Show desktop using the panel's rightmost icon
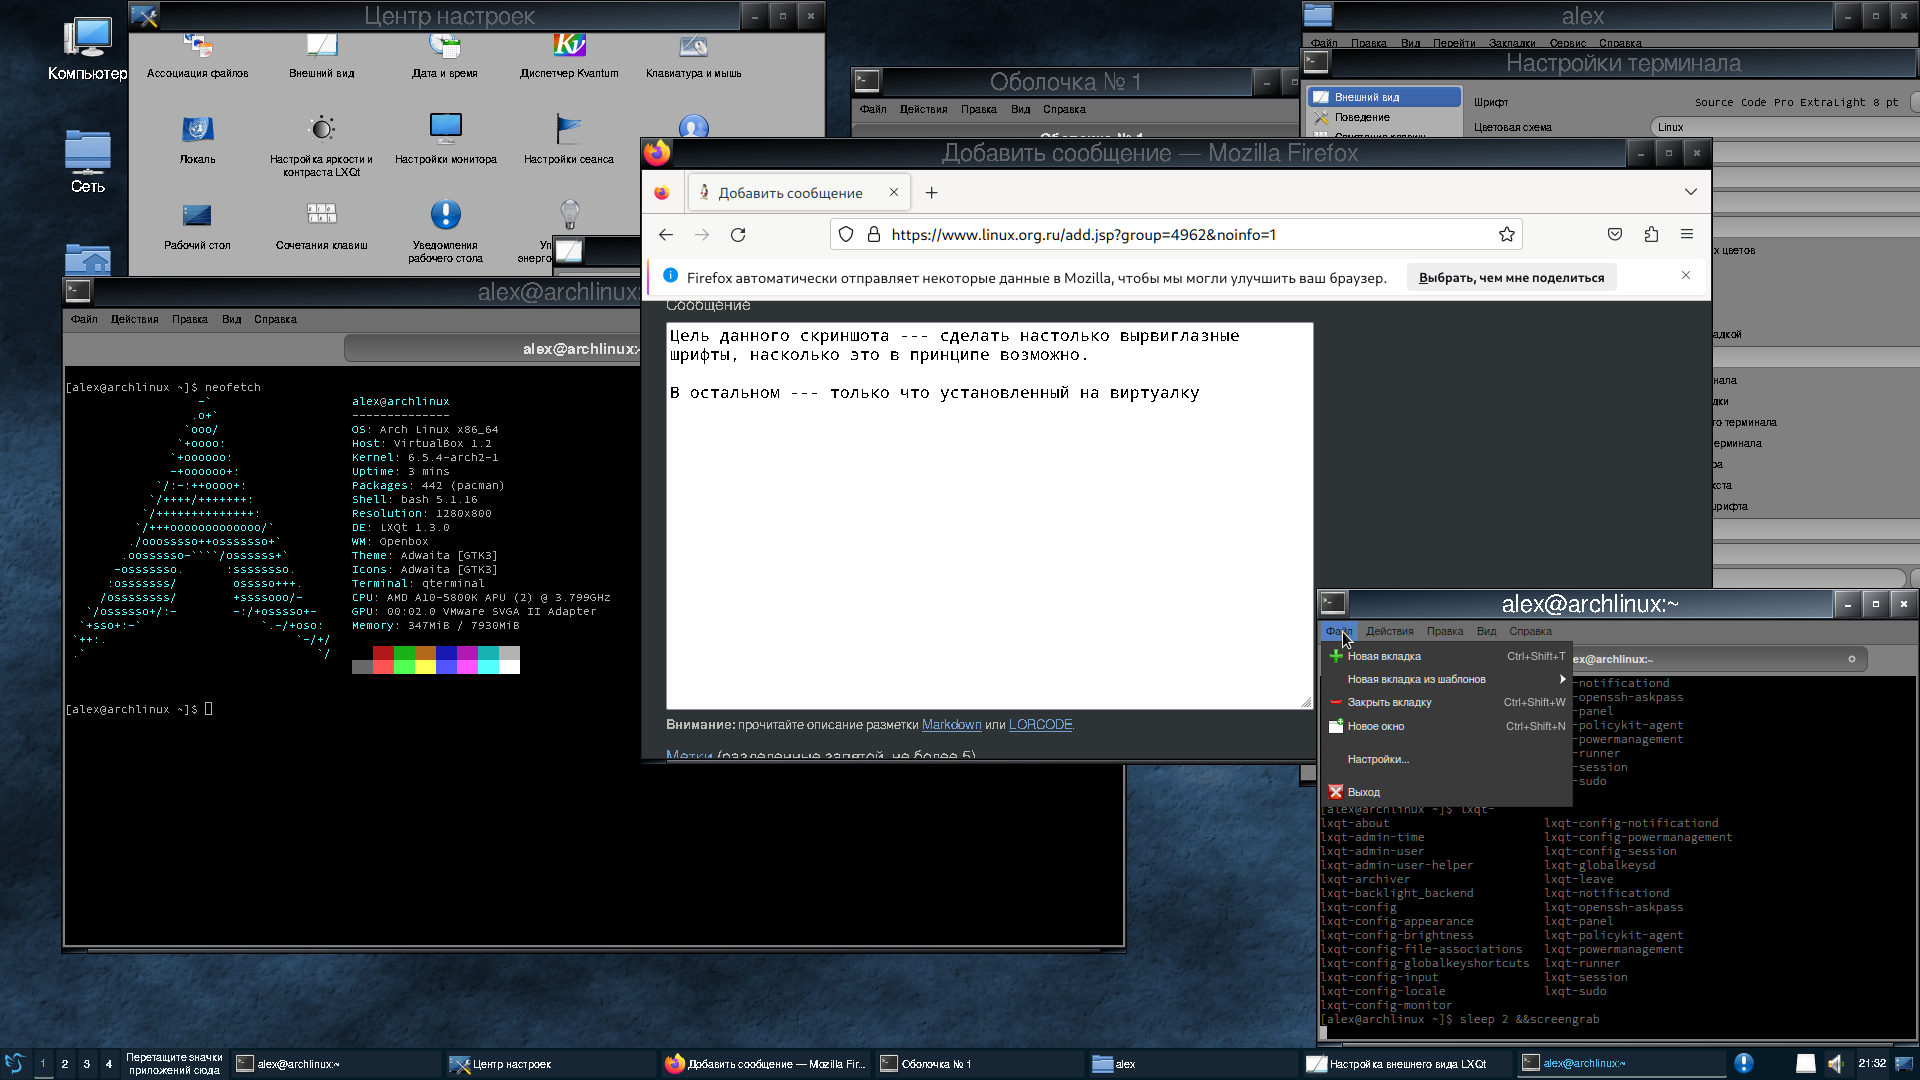Viewport: 1920px width, 1080px height. point(1904,1063)
